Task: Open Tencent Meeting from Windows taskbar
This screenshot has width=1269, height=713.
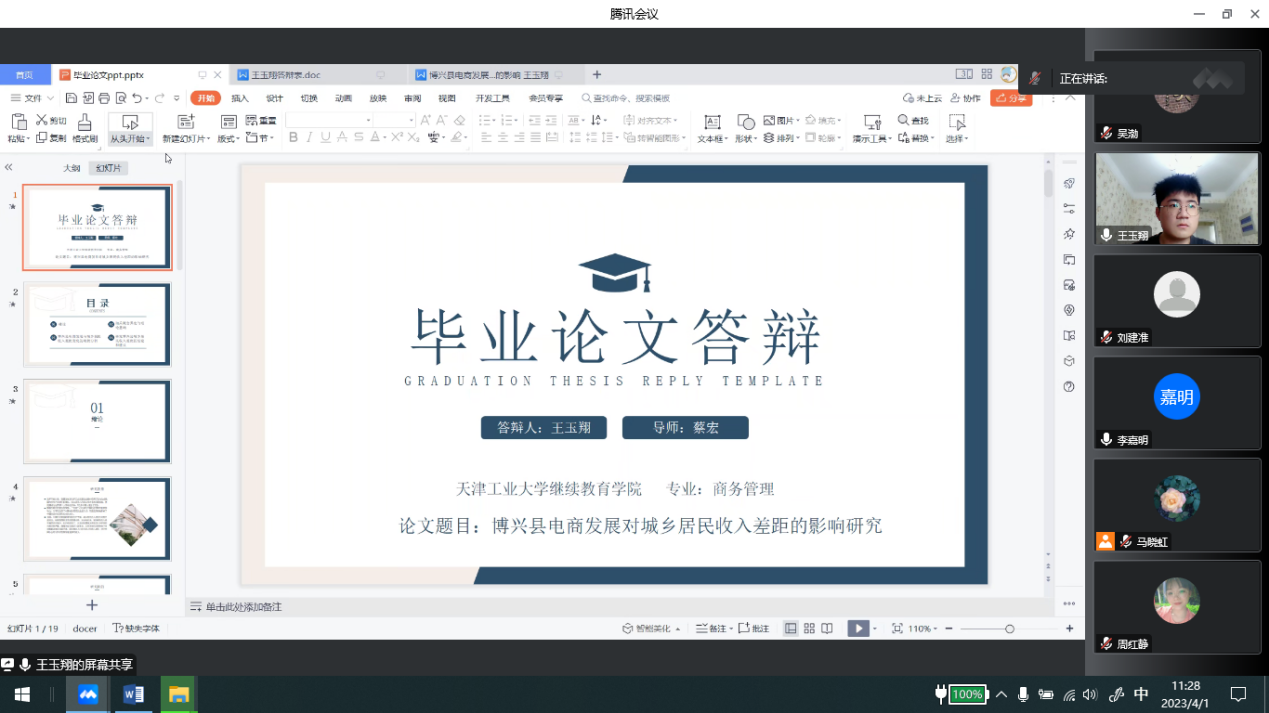Action: (x=88, y=694)
